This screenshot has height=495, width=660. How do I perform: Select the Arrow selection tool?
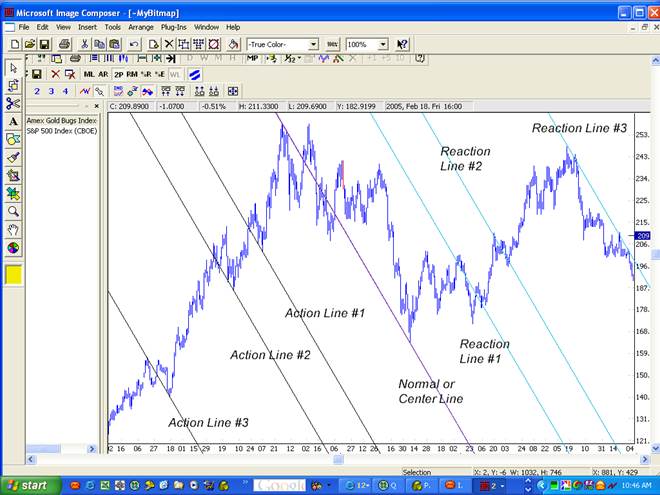pyautogui.click(x=13, y=67)
